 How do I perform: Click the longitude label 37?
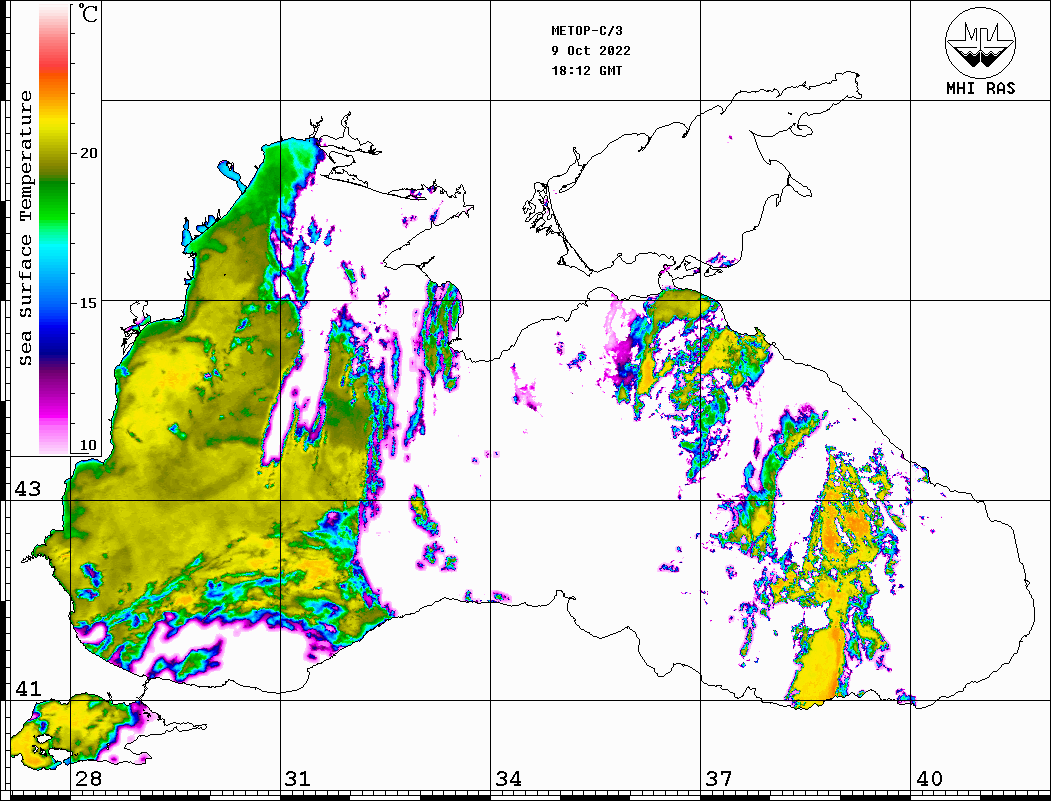pos(718,779)
